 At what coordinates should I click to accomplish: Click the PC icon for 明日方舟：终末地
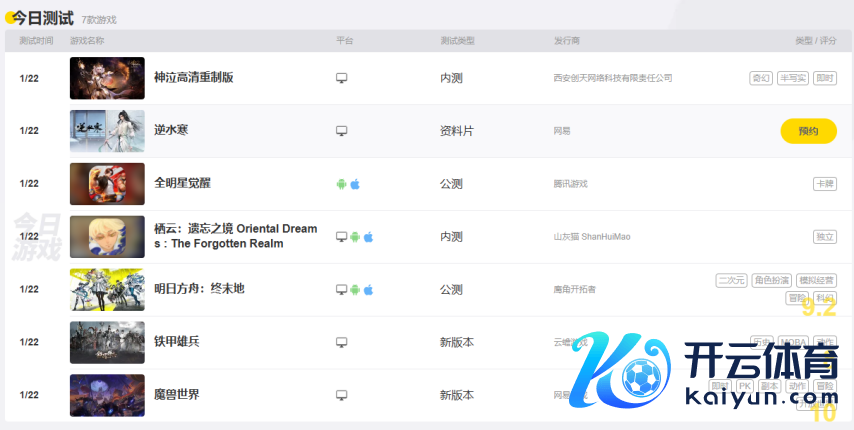(341, 290)
